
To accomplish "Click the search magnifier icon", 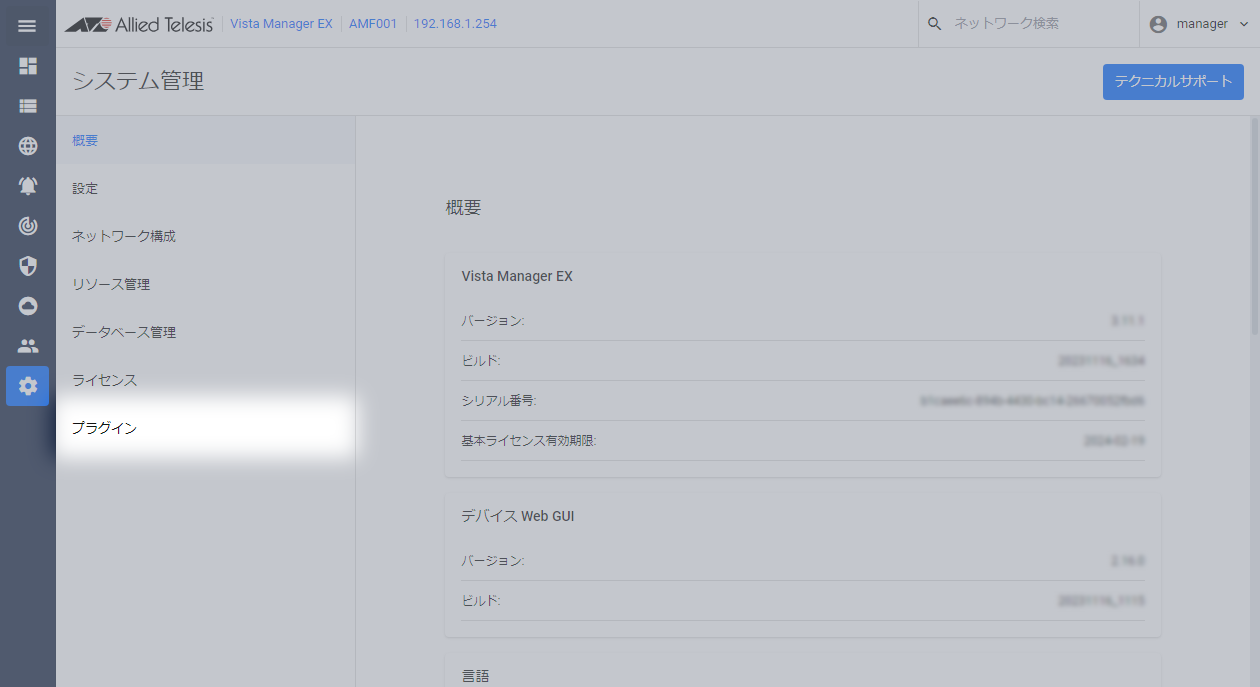I will pos(935,24).
